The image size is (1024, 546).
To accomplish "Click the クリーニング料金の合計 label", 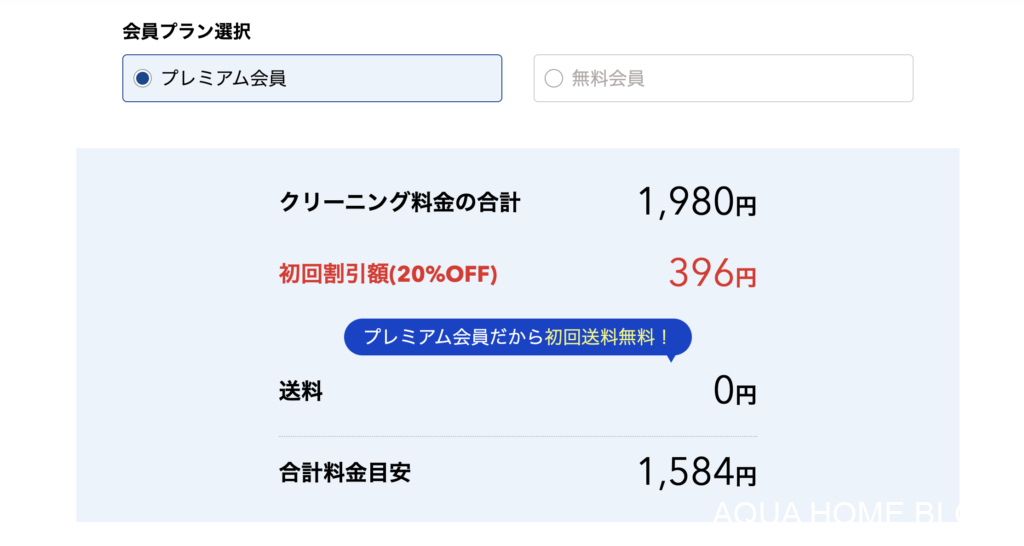I will point(400,203).
